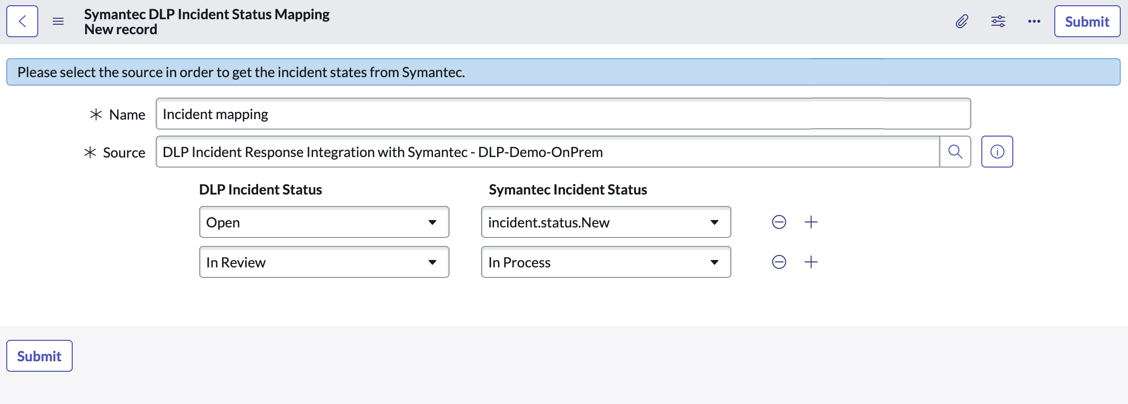The width and height of the screenshot is (1128, 404).
Task: Remove the In Review mapping row
Action: (778, 262)
